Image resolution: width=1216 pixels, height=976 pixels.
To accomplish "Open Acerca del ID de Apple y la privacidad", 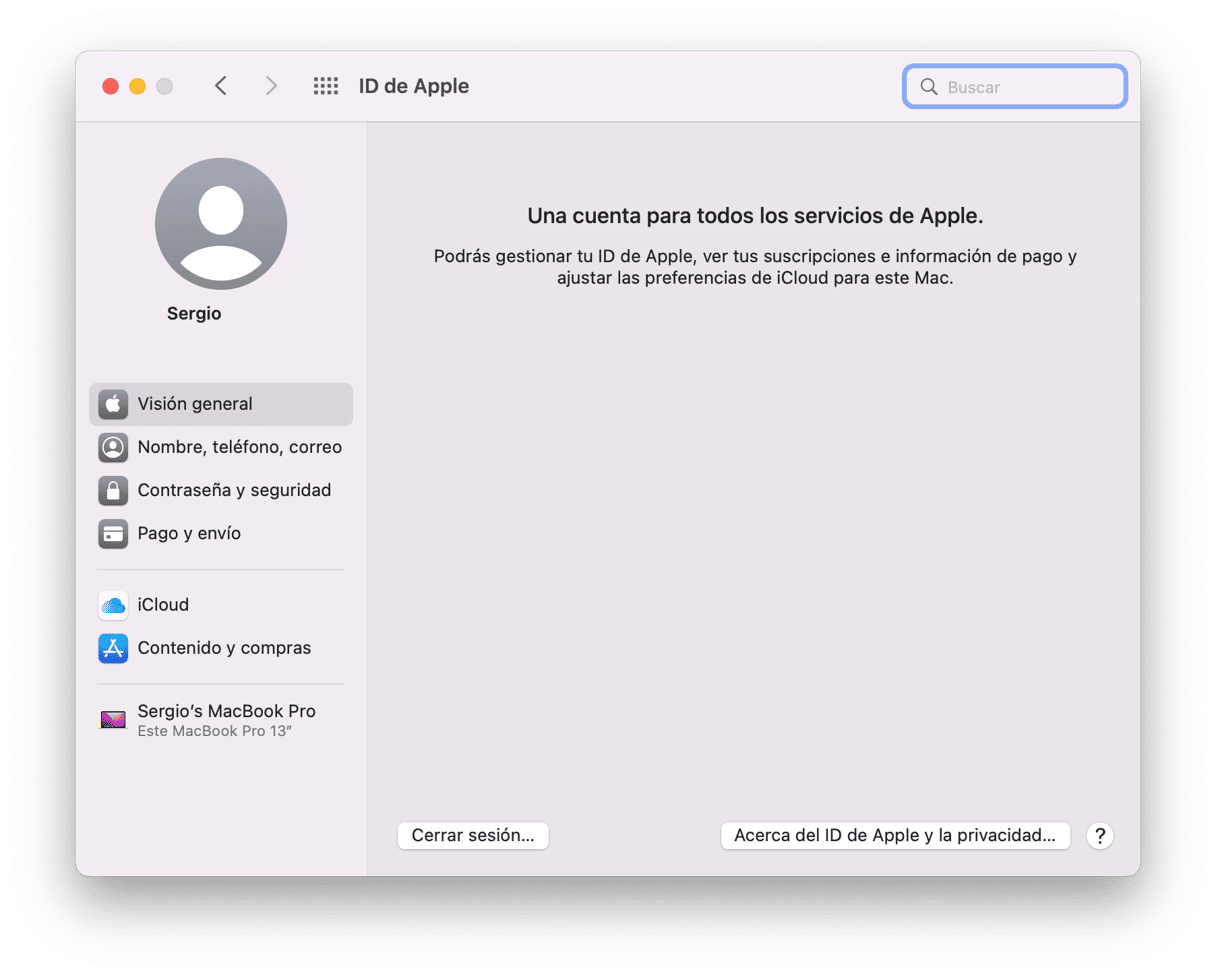I will pos(895,836).
